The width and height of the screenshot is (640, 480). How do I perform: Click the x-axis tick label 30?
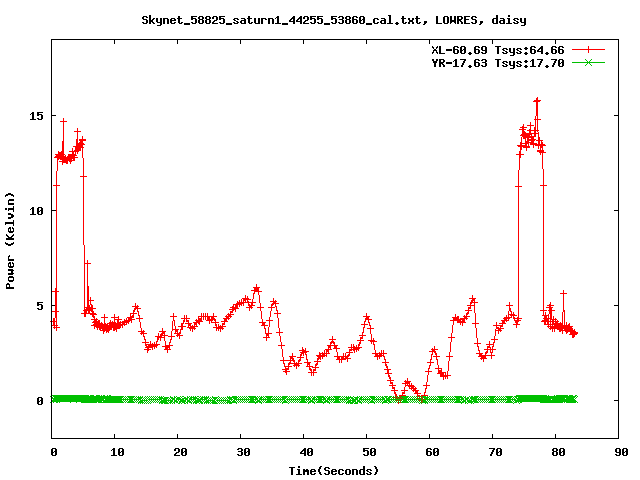[243, 452]
